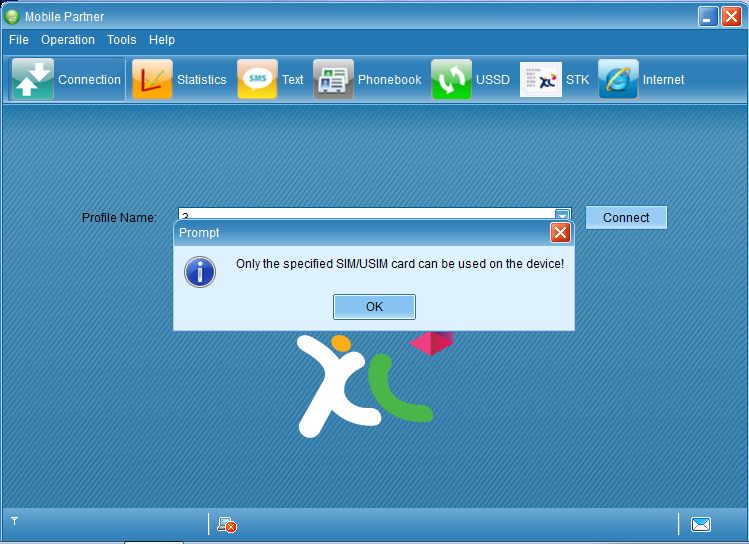Open the Help menu
The width and height of the screenshot is (749, 544).
161,40
